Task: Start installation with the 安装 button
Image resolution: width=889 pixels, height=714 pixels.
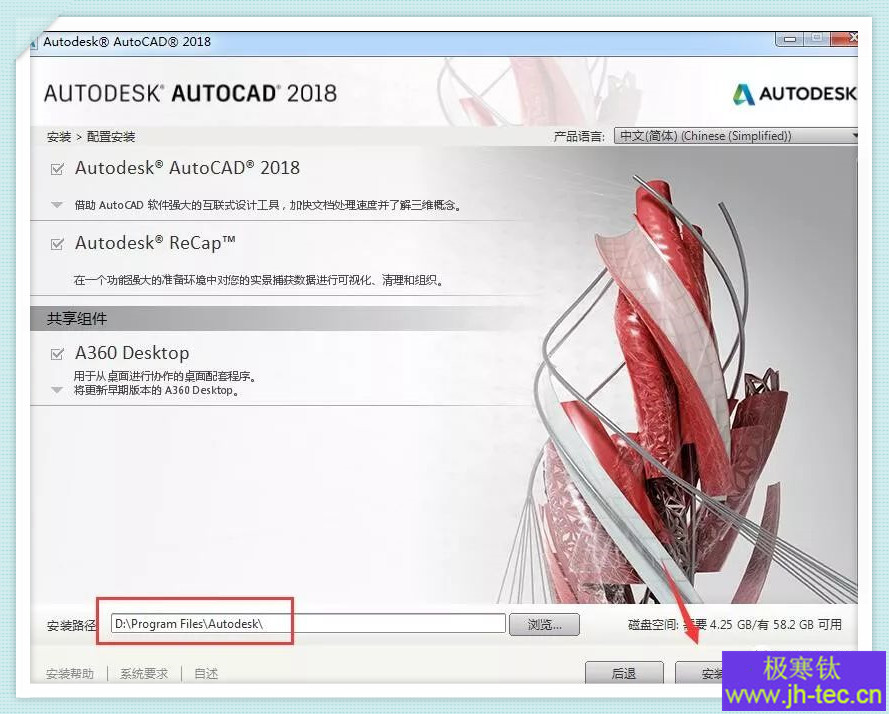Action: coord(699,673)
